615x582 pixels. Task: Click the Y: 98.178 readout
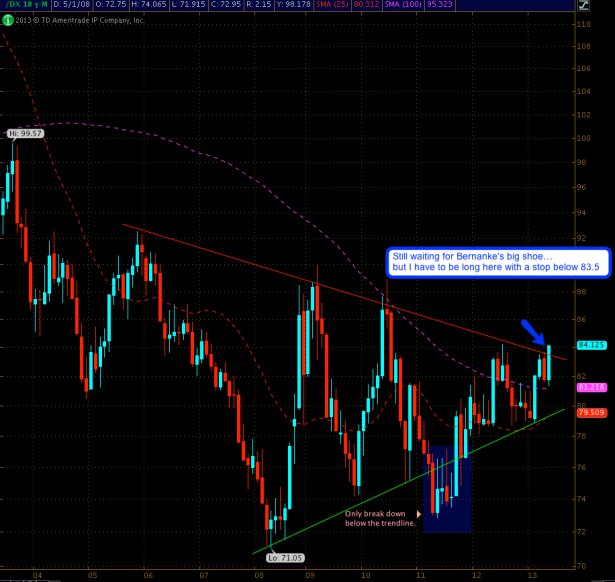click(294, 4)
